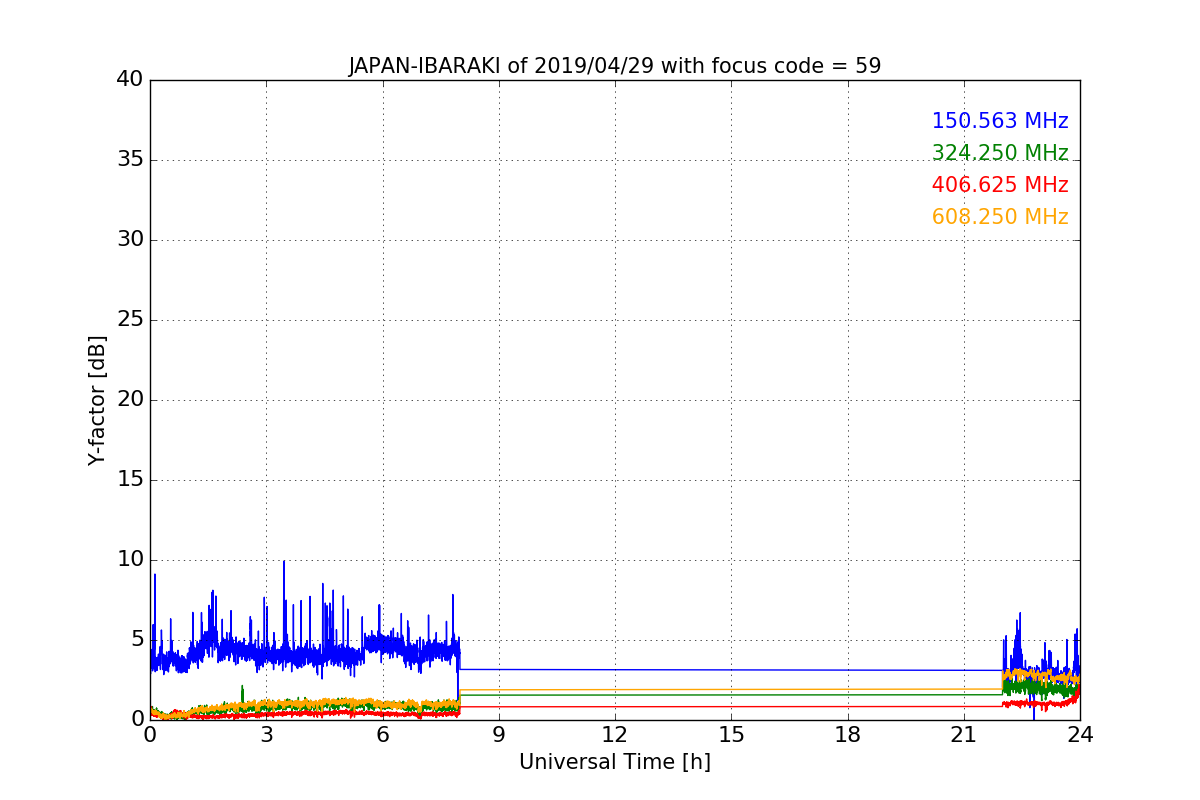Click the y-axis tick label 35
The image size is (1200, 800).
130,159
